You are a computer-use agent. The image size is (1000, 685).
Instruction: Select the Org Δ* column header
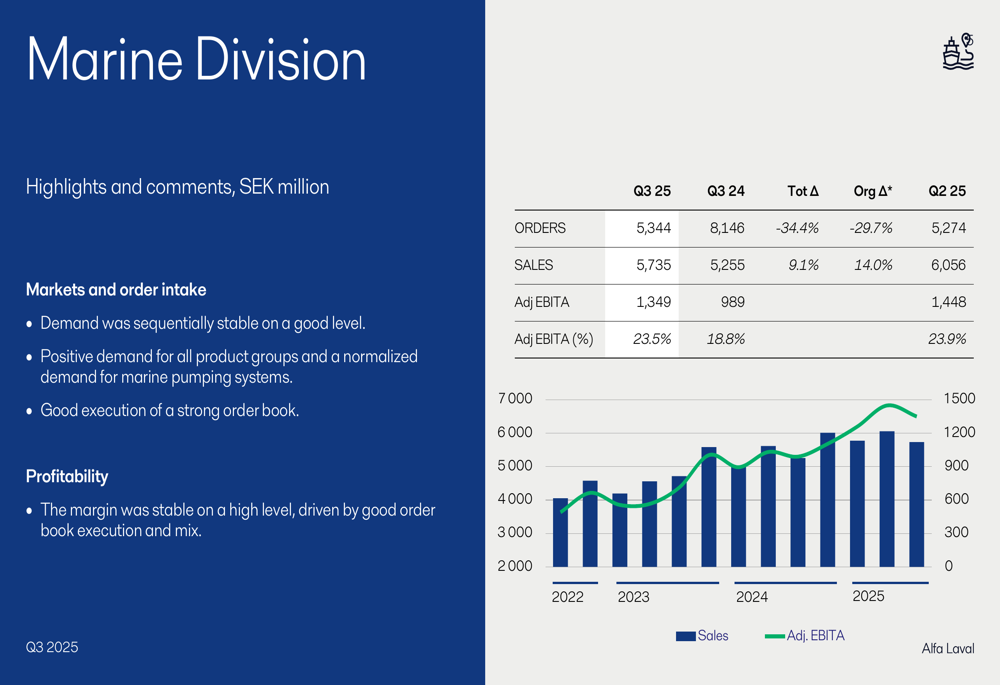point(874,191)
